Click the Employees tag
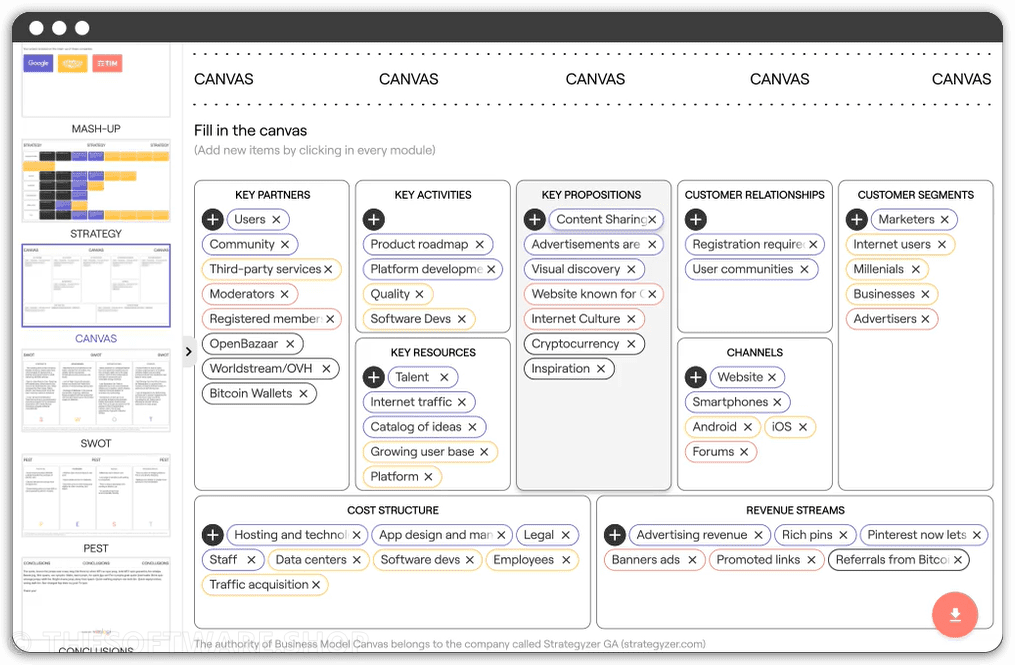 point(532,559)
